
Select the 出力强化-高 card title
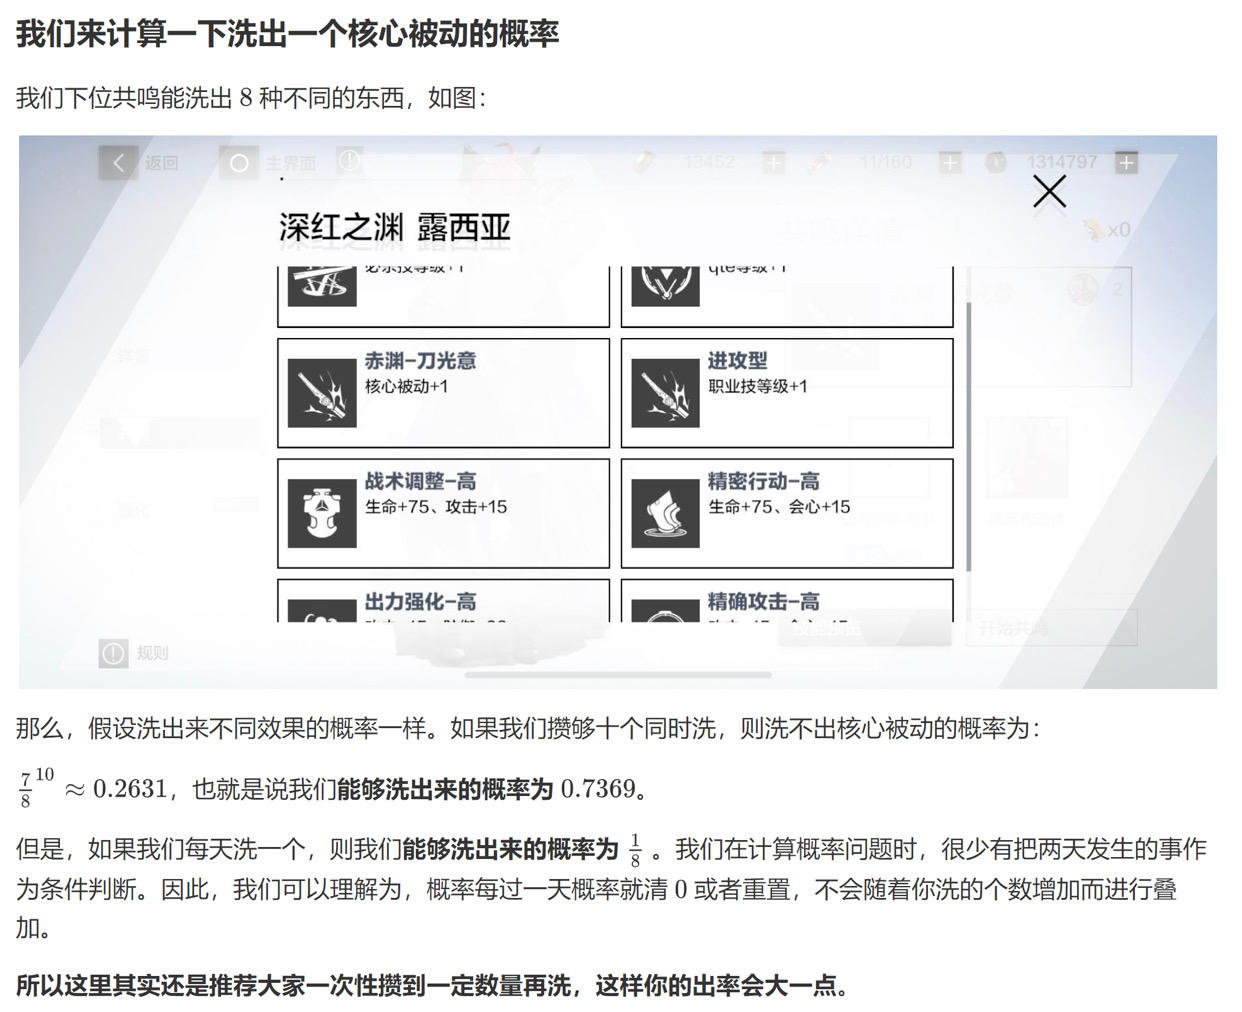pyautogui.click(x=420, y=601)
